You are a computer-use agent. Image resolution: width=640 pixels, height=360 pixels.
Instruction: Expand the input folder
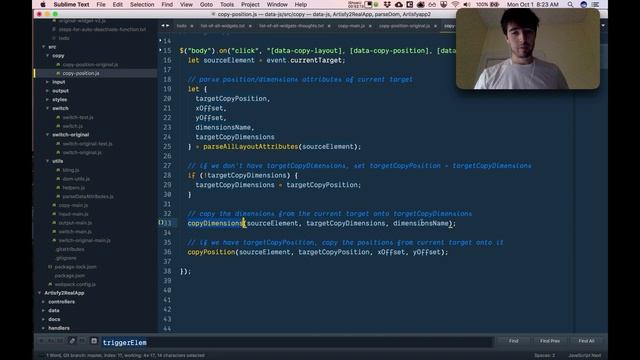click(x=48, y=82)
